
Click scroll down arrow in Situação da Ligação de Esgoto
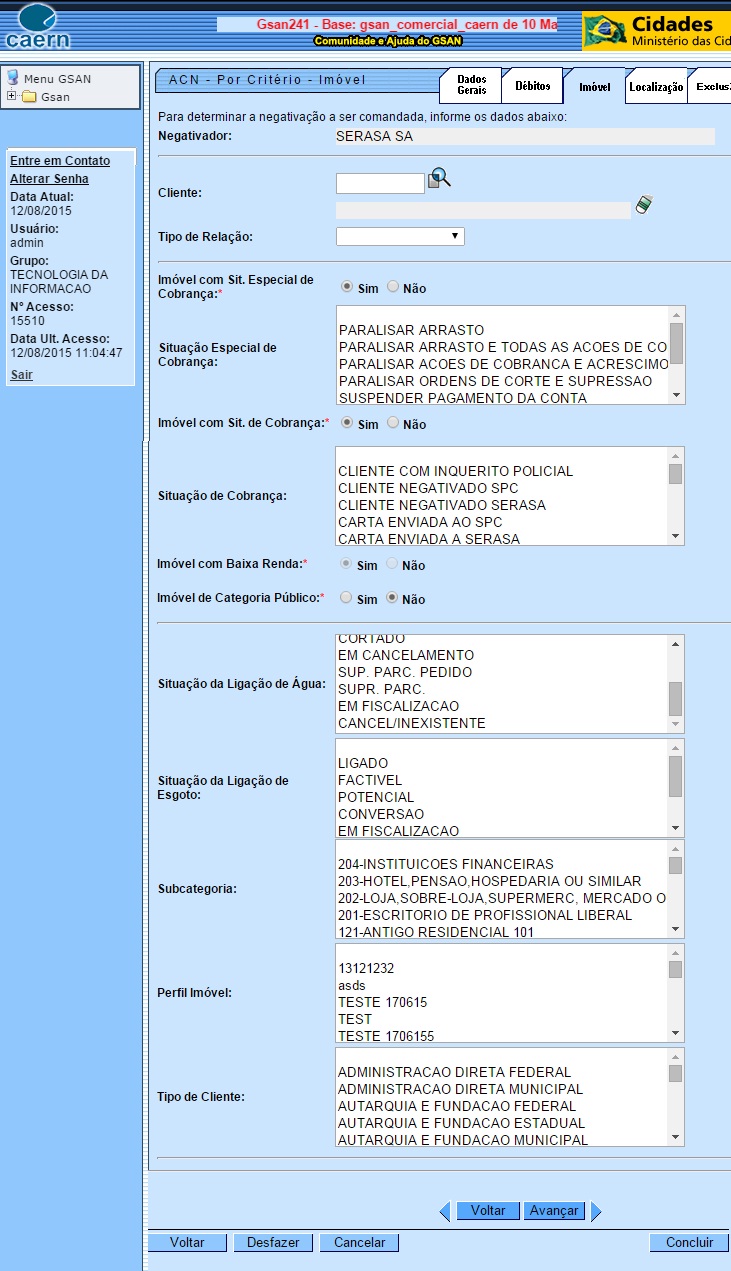pos(676,829)
